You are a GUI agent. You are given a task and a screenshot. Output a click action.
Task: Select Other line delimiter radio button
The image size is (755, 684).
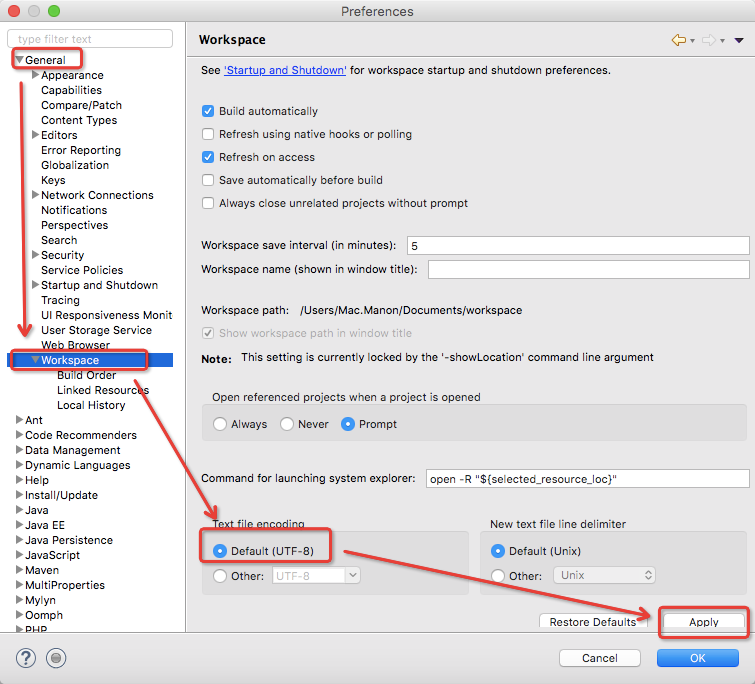coord(498,576)
